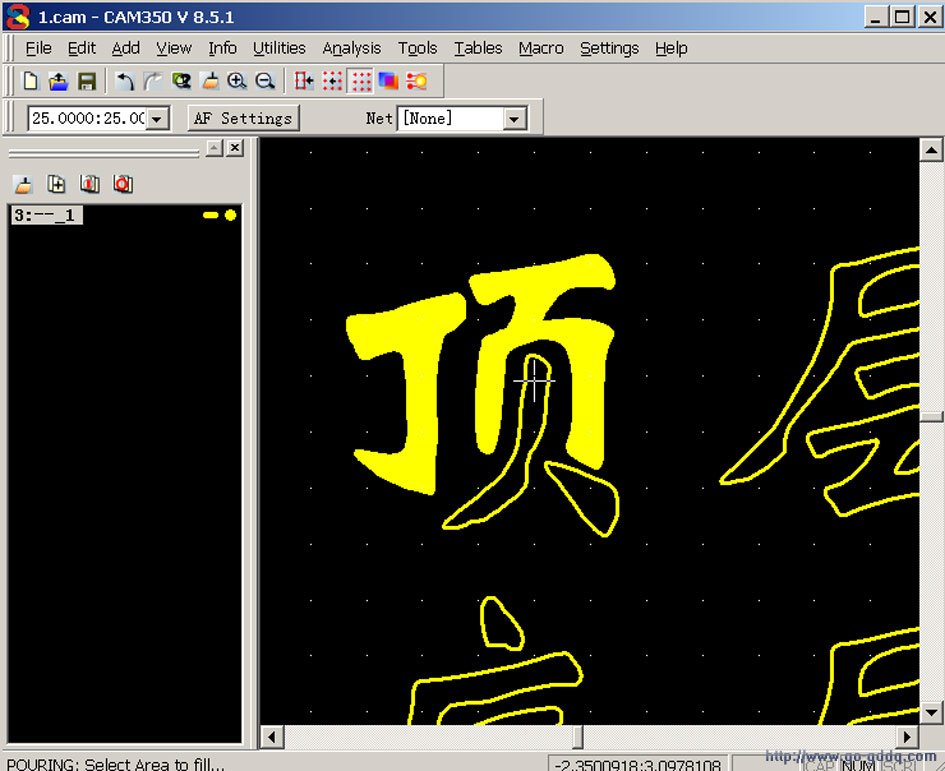Screen dimensions: 945x771
Task: Toggle grid snap icon with arrow and dots
Action: pos(332,81)
